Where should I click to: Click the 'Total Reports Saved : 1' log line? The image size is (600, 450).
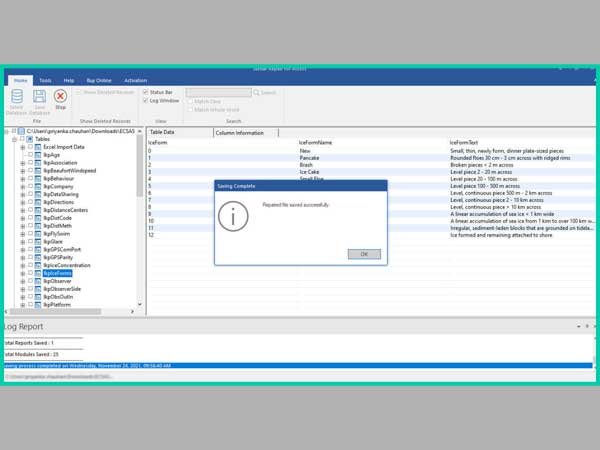coord(29,343)
